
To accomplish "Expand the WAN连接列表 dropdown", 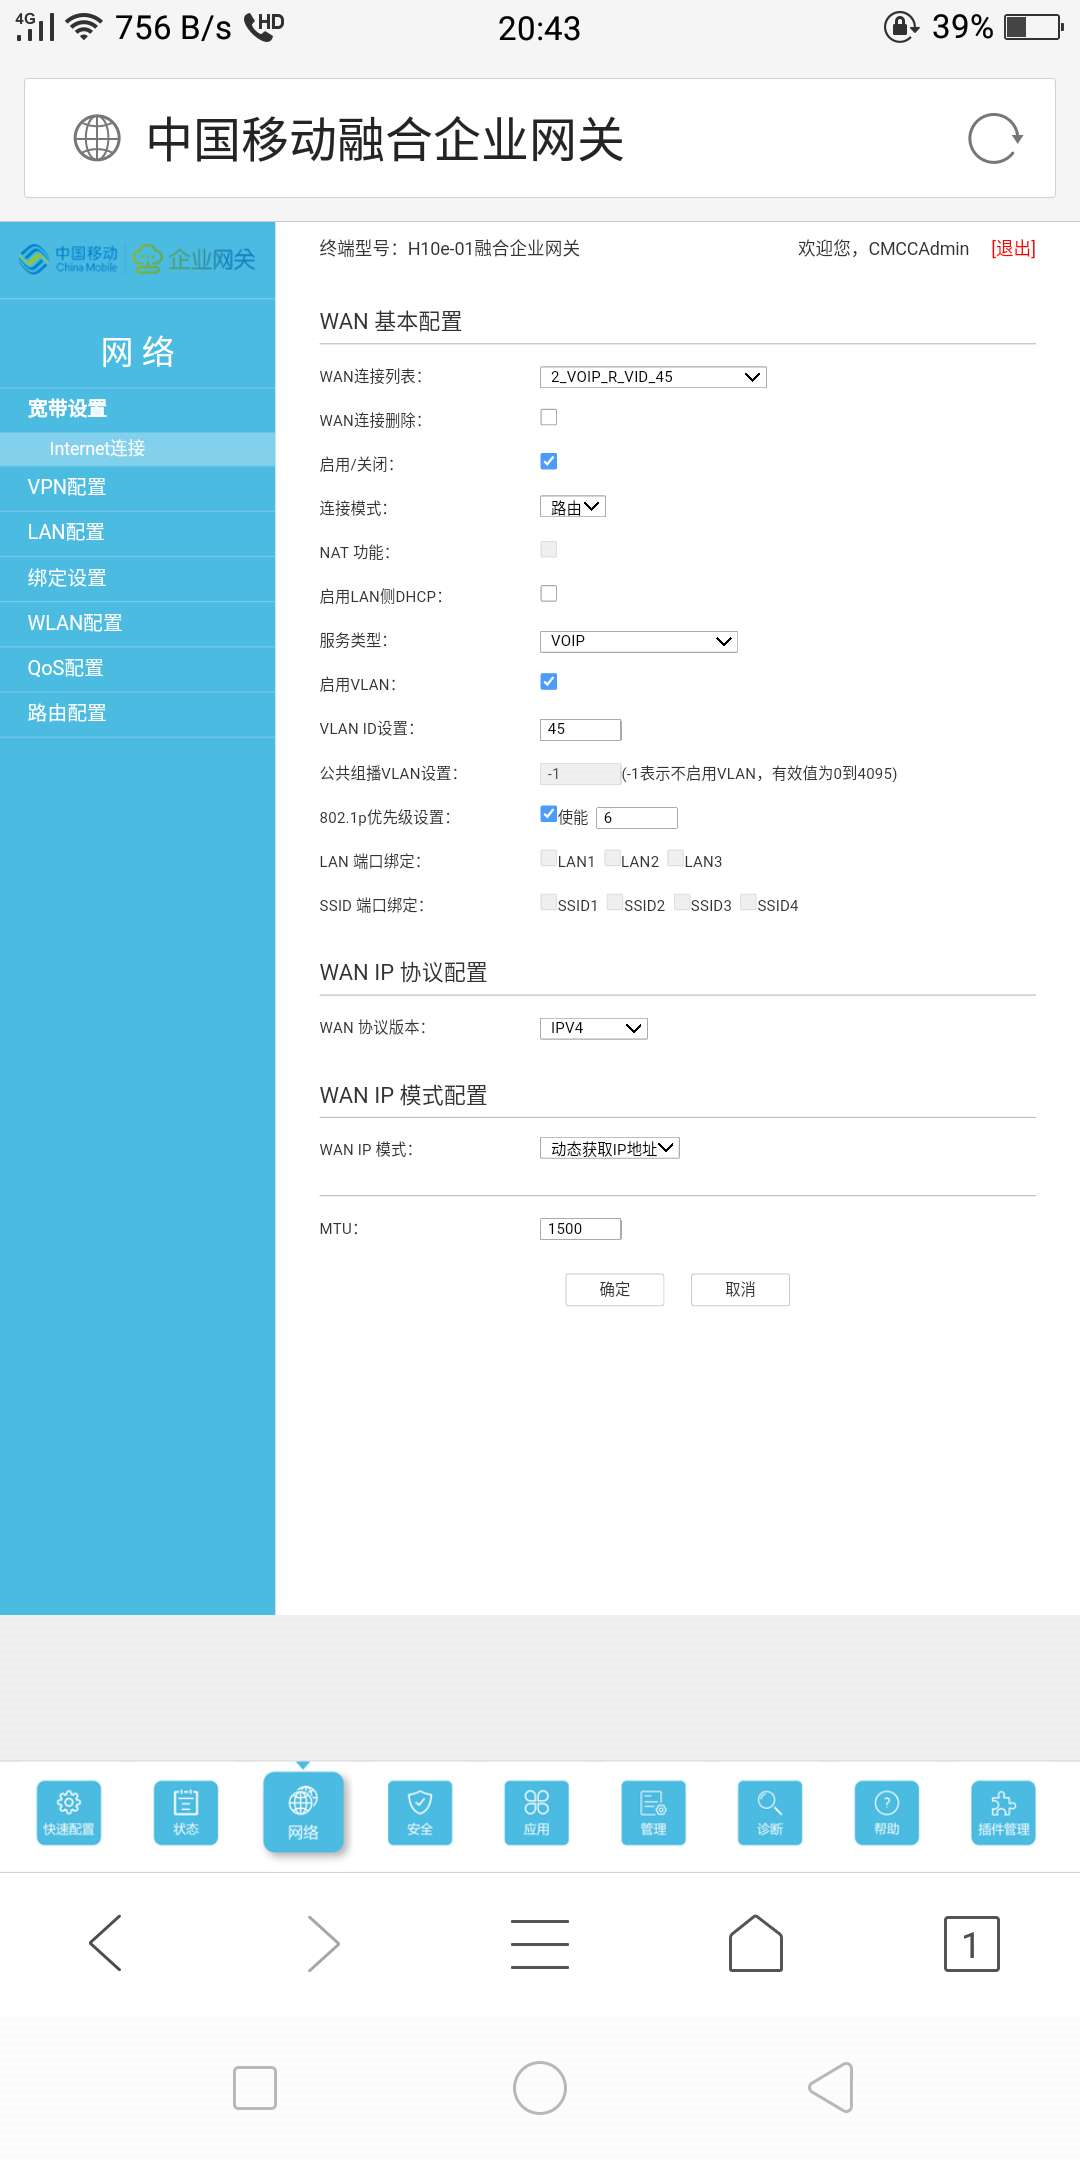I will [x=653, y=377].
